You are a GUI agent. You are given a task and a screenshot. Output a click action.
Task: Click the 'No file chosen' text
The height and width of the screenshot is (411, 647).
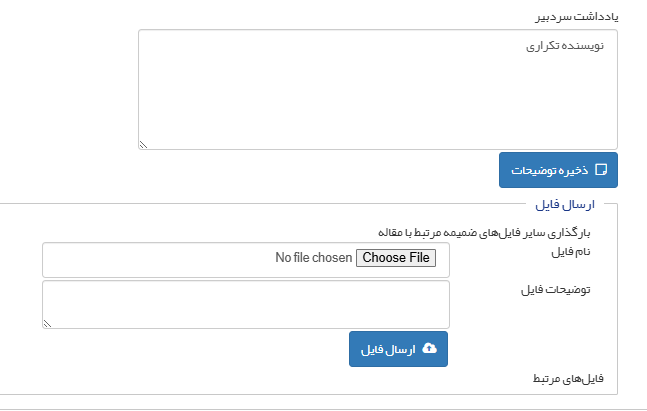tap(313, 258)
